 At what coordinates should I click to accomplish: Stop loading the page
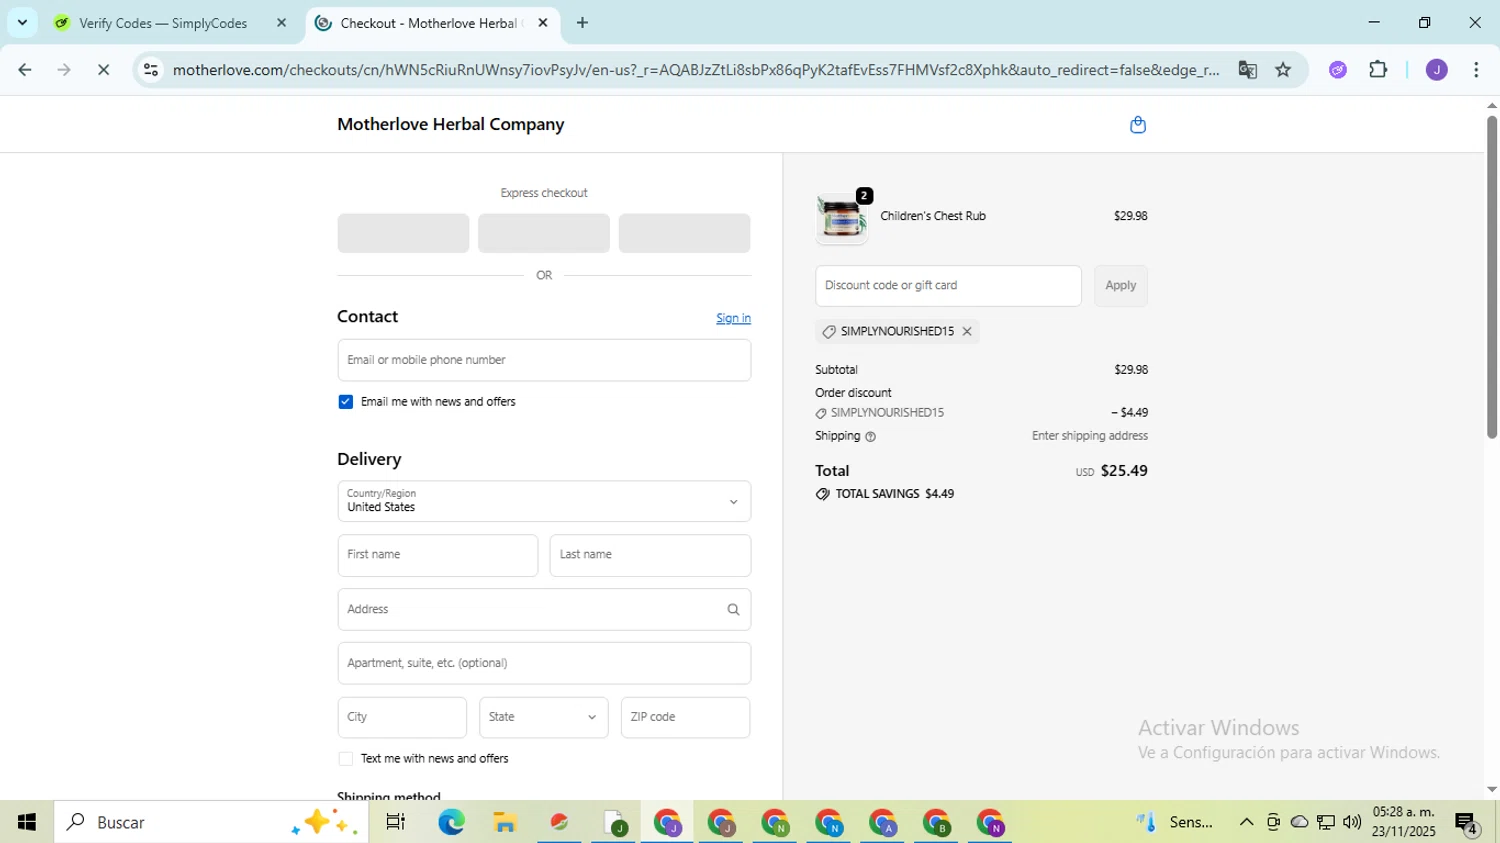[x=103, y=70]
